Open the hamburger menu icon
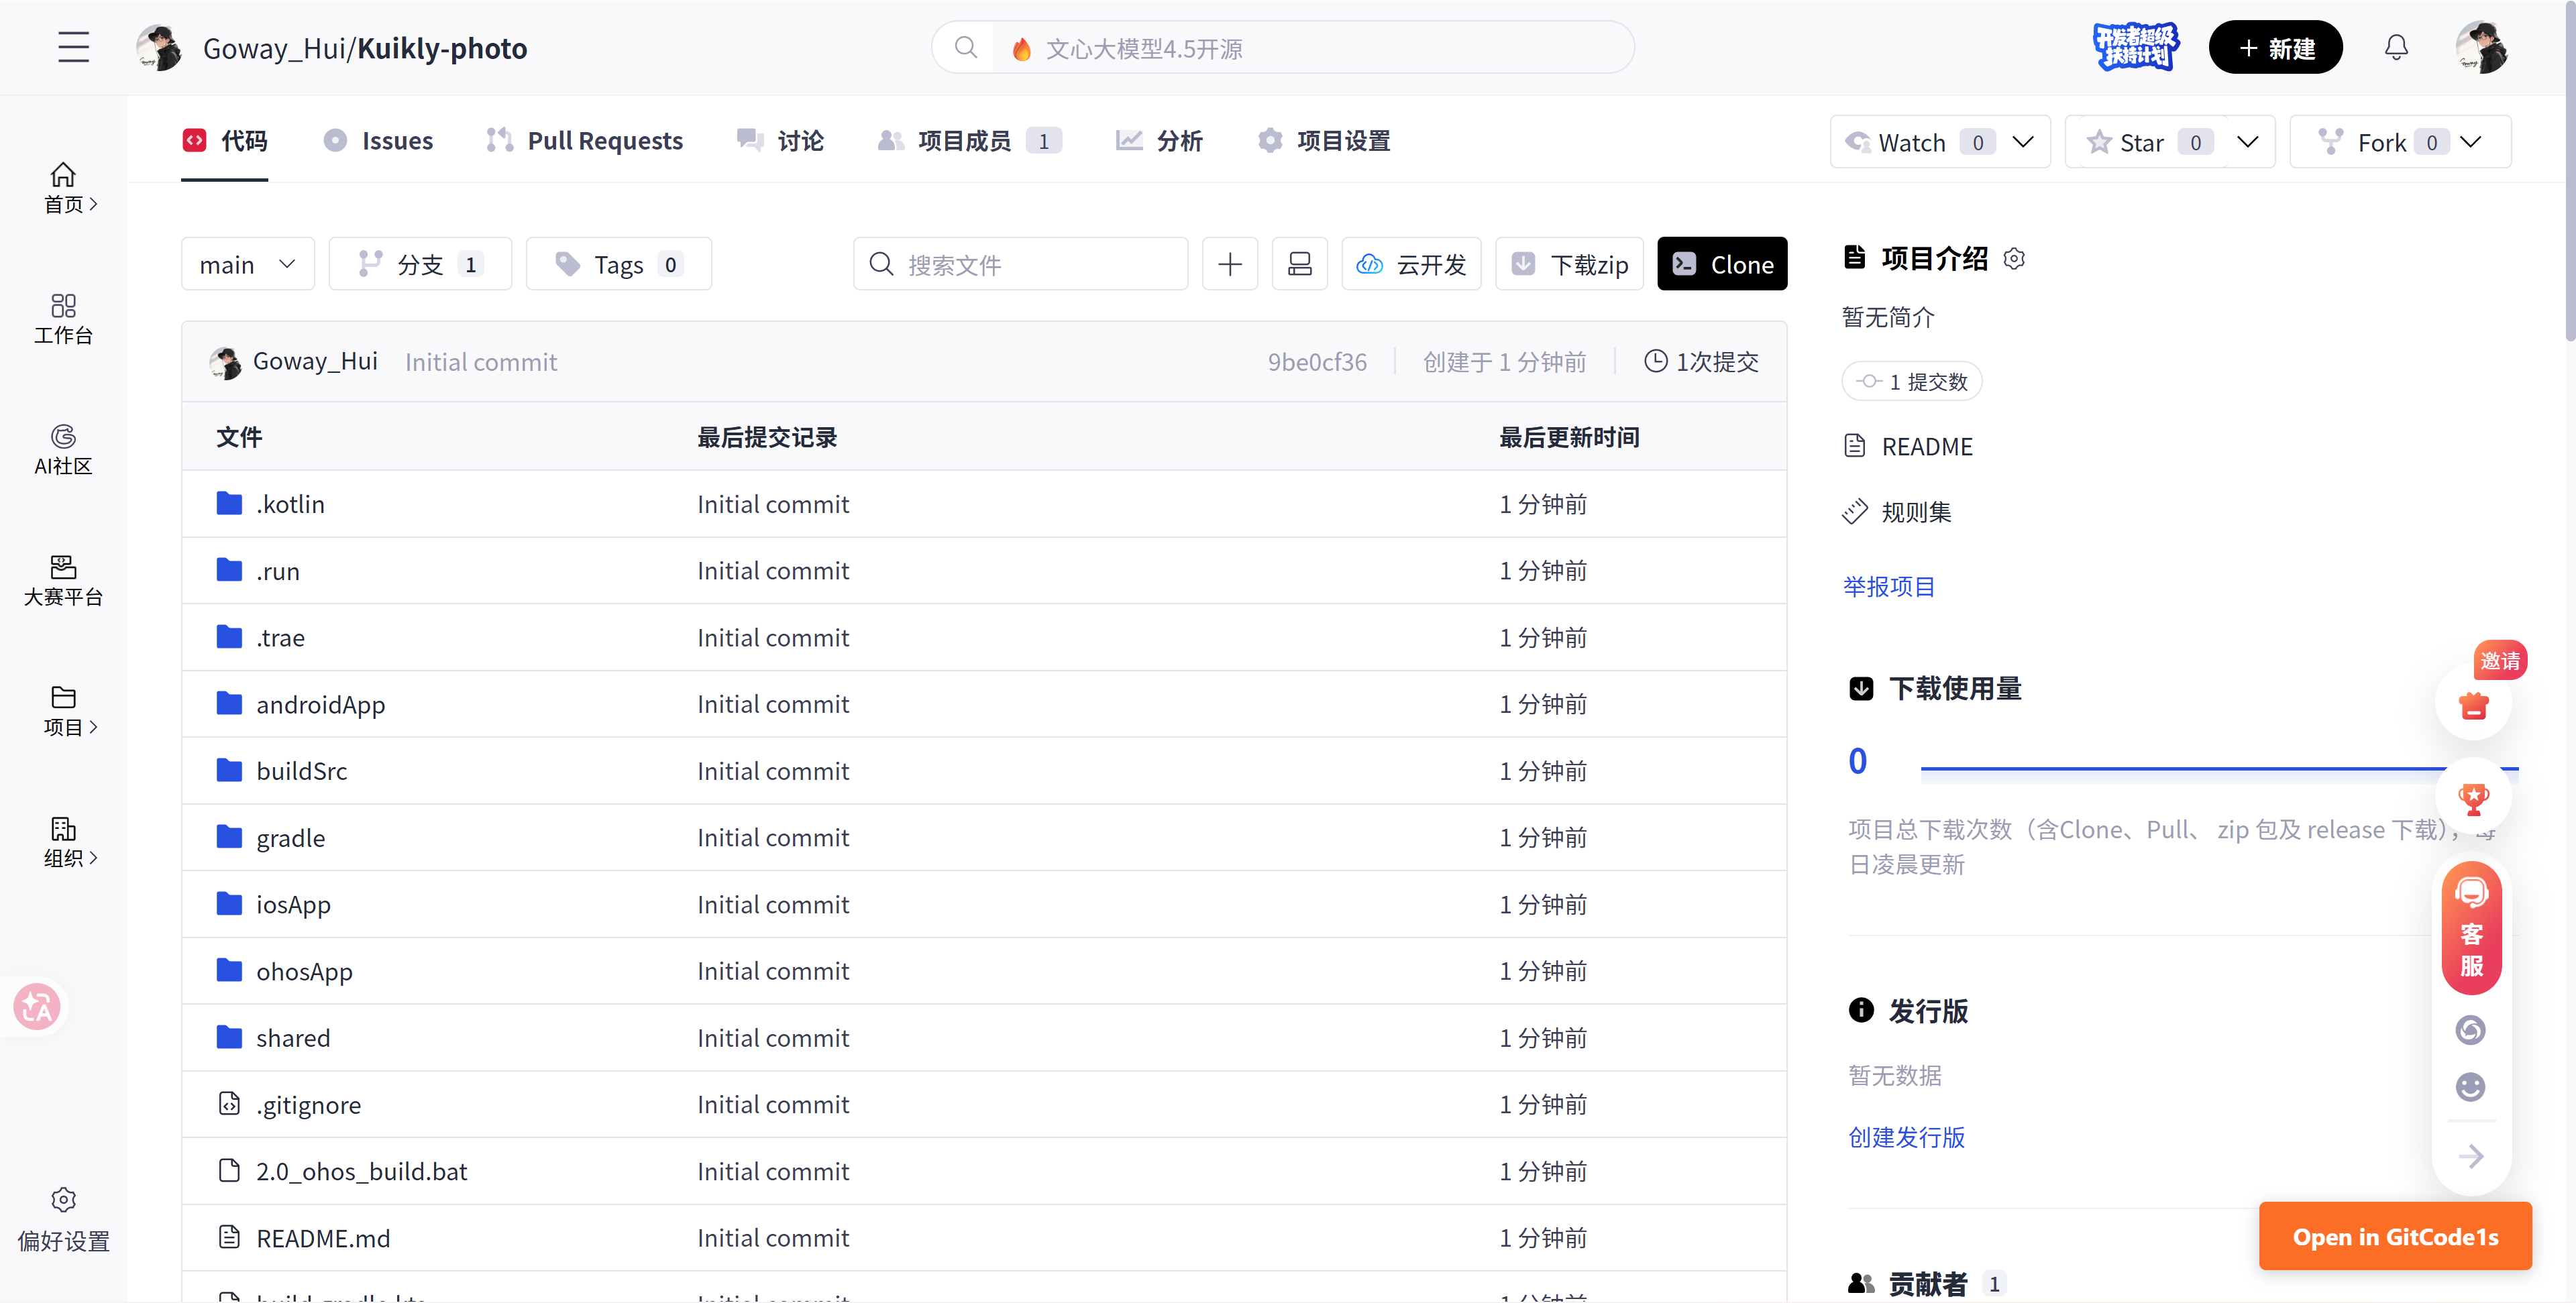The width and height of the screenshot is (2576, 1303). [x=73, y=47]
